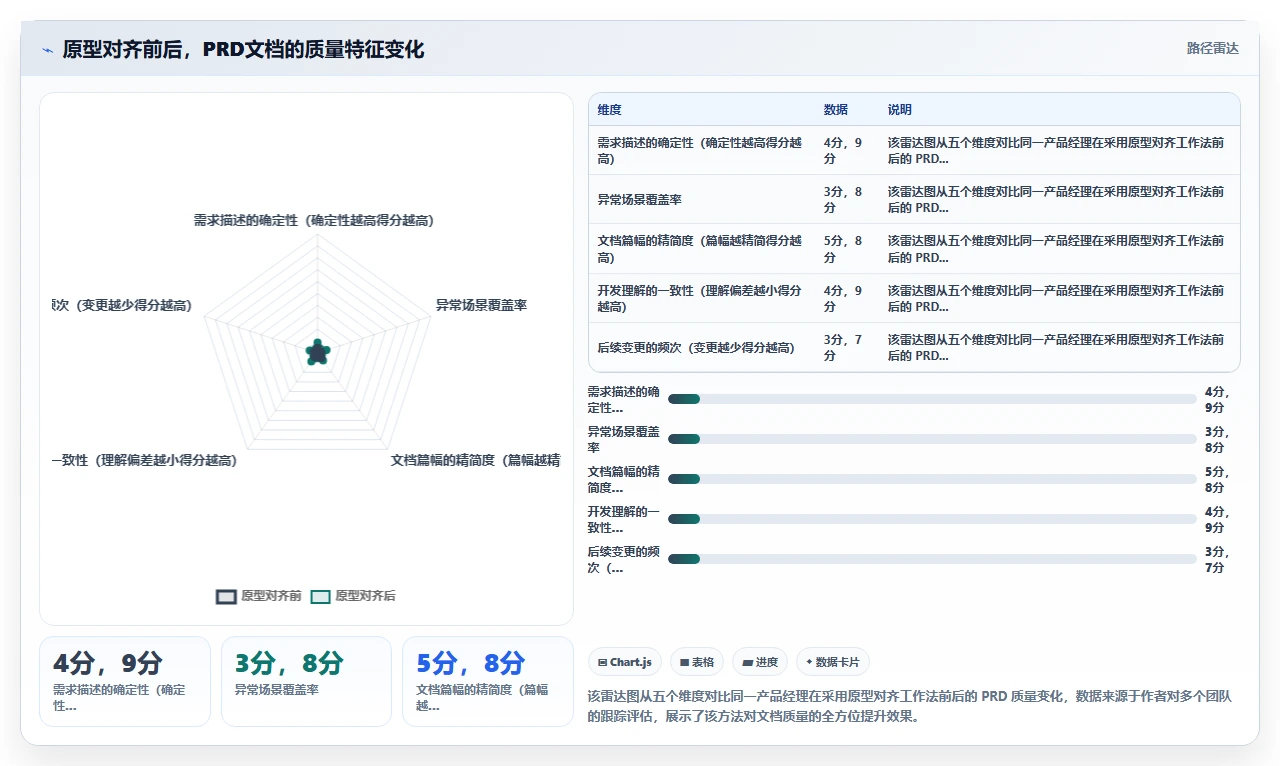Click the 文档篇幅的精简度 radar axis label
The height and width of the screenshot is (766, 1280).
475,460
